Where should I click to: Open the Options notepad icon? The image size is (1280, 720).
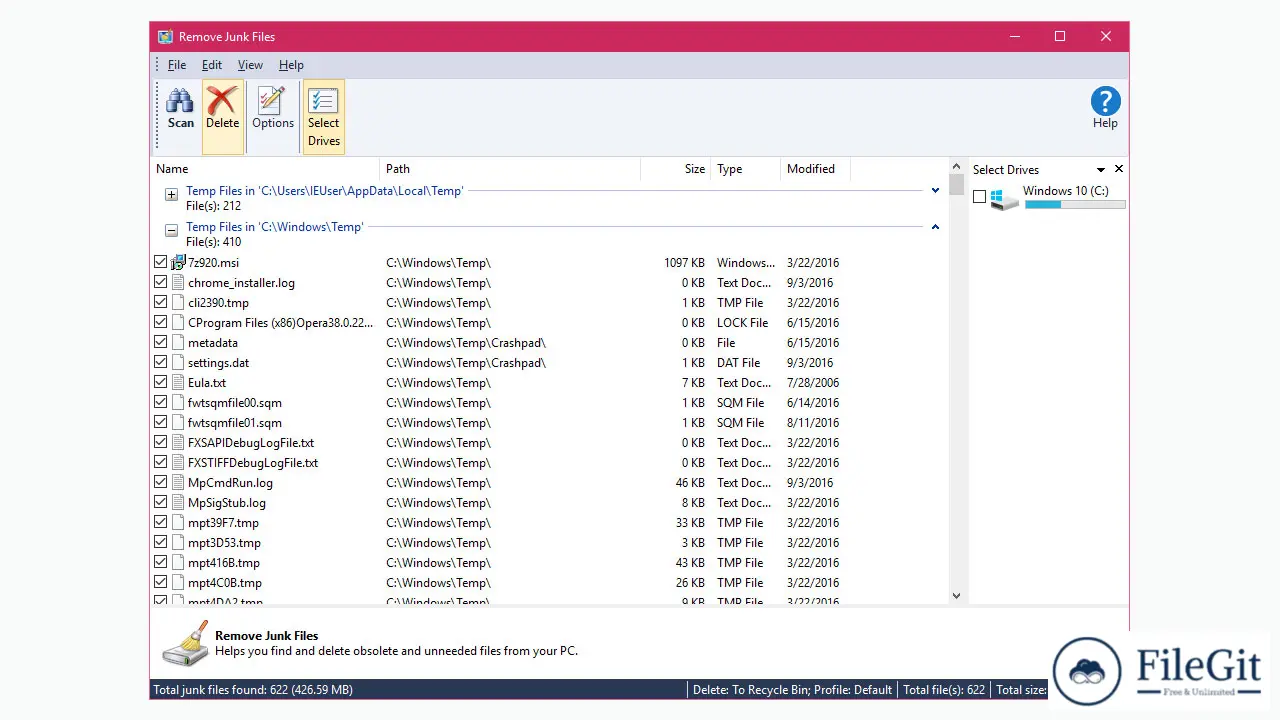(272, 101)
